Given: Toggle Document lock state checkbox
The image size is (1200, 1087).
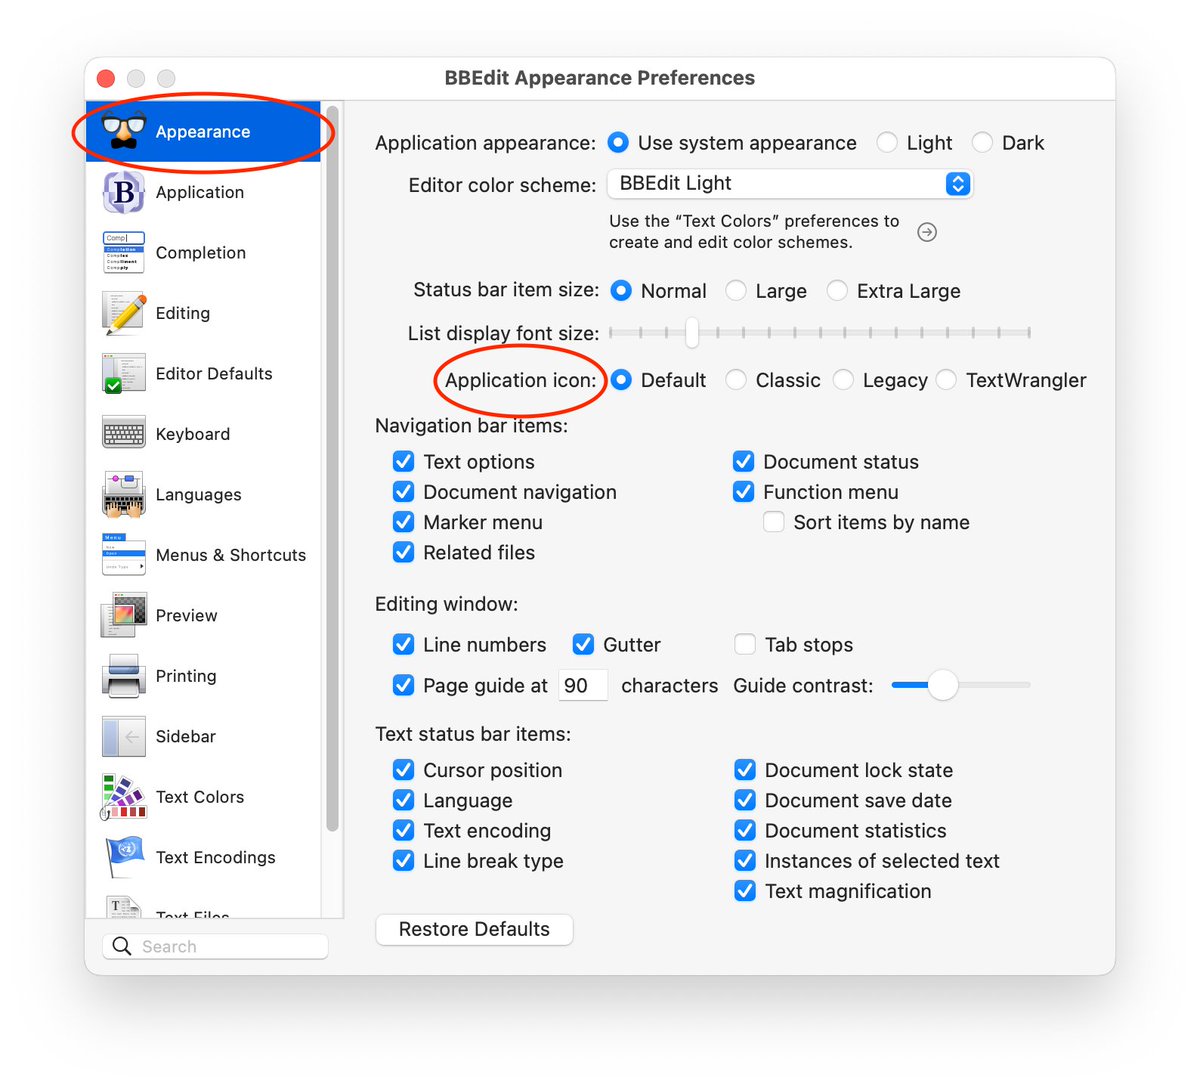Looking at the screenshot, I should click(x=745, y=769).
